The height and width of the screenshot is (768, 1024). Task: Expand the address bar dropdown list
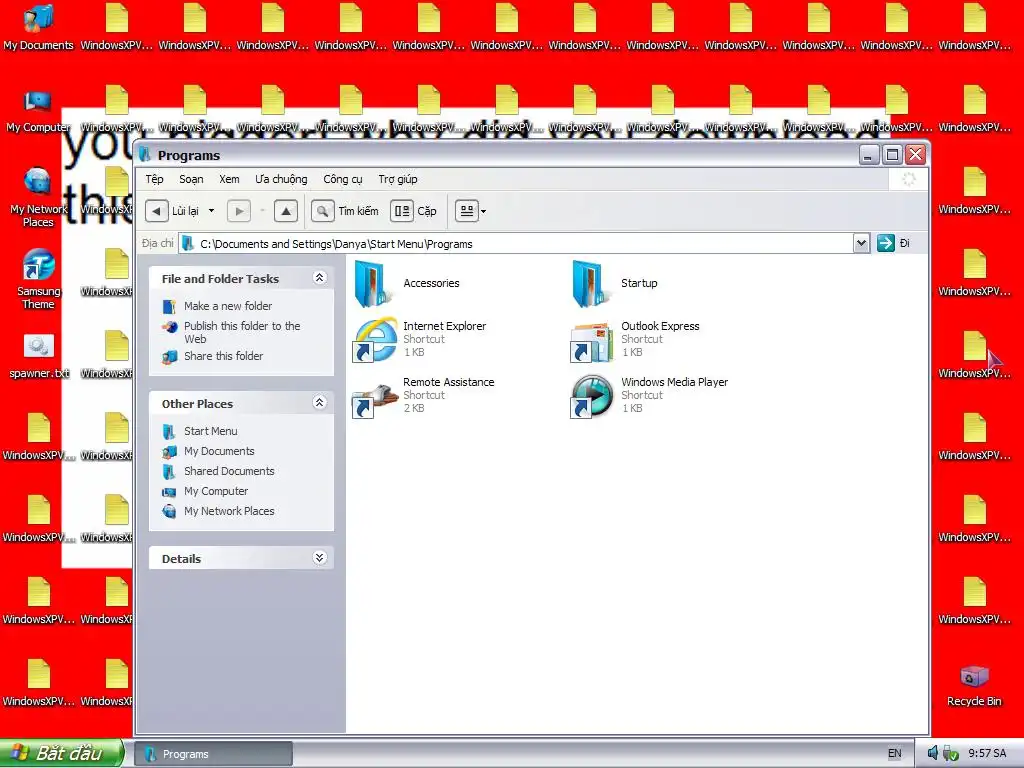861,244
